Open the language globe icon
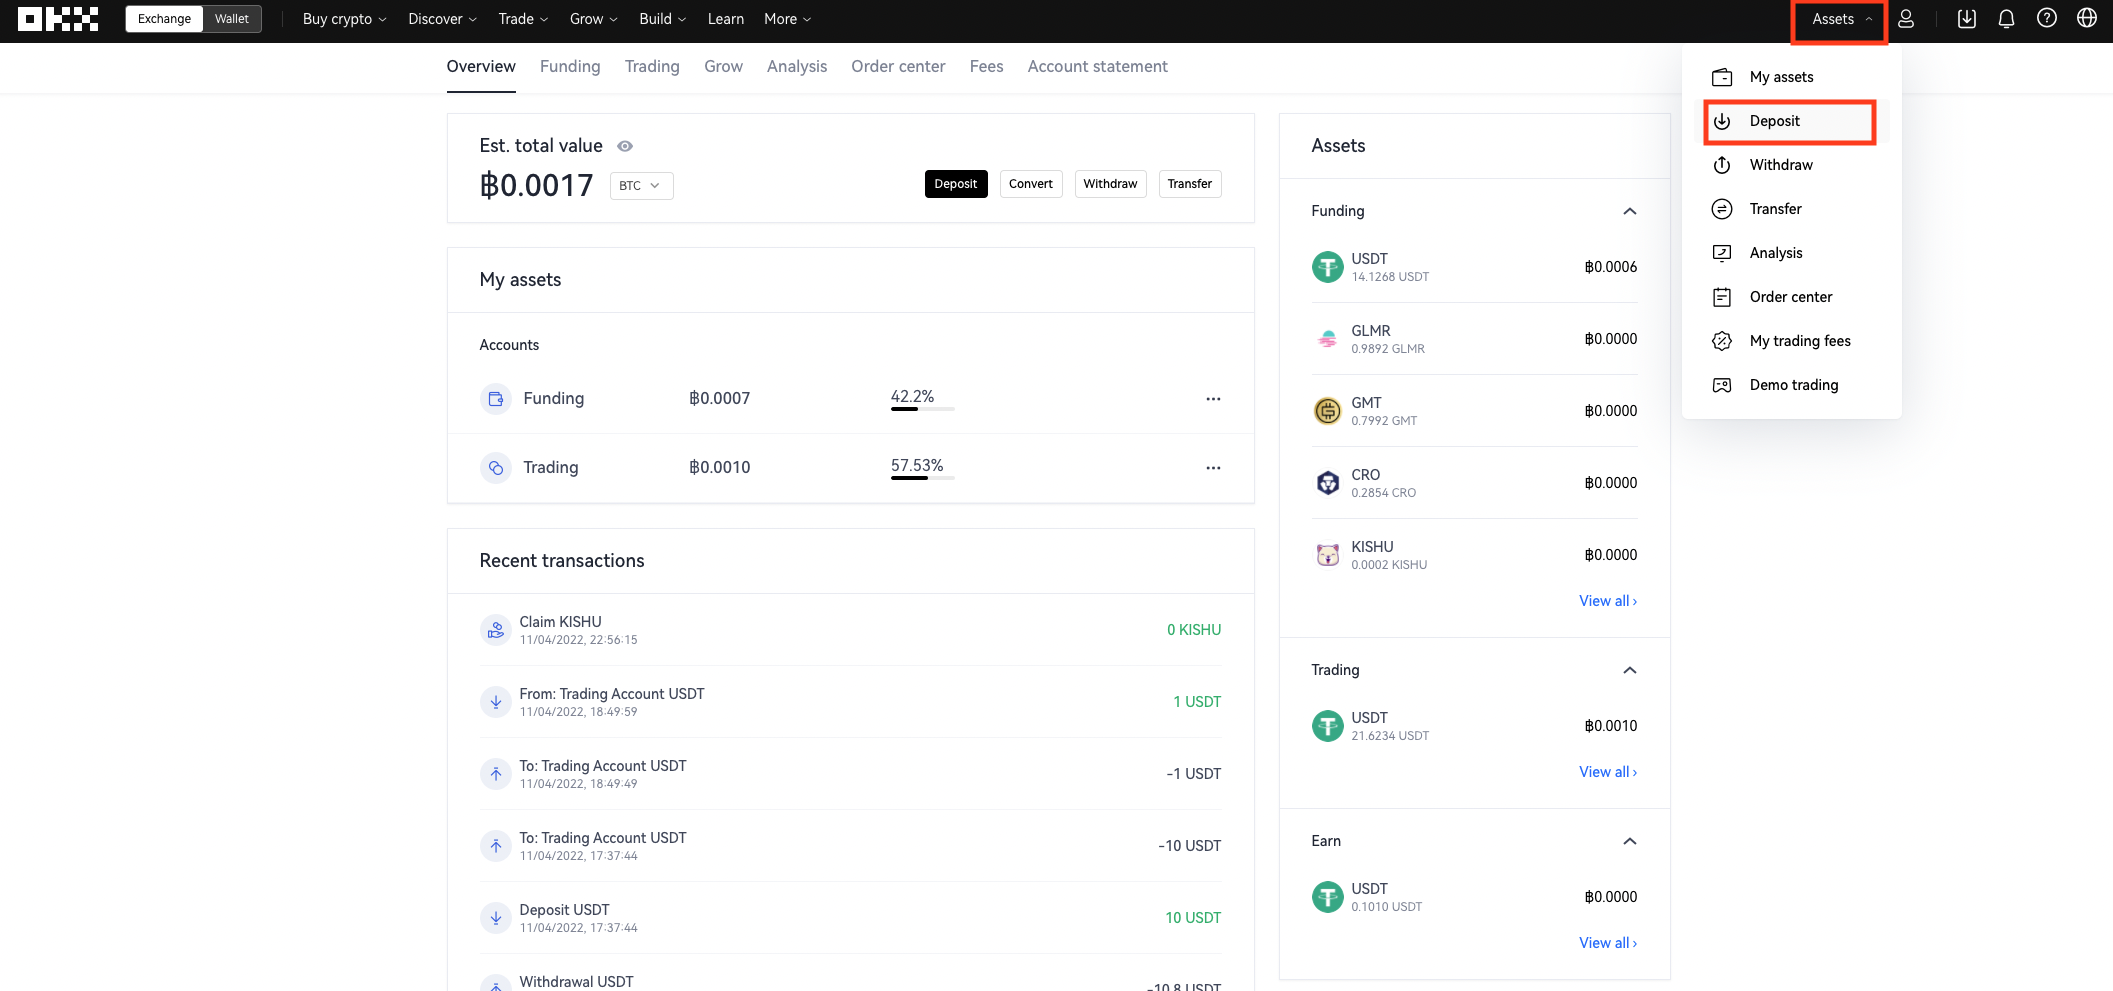 (2086, 19)
